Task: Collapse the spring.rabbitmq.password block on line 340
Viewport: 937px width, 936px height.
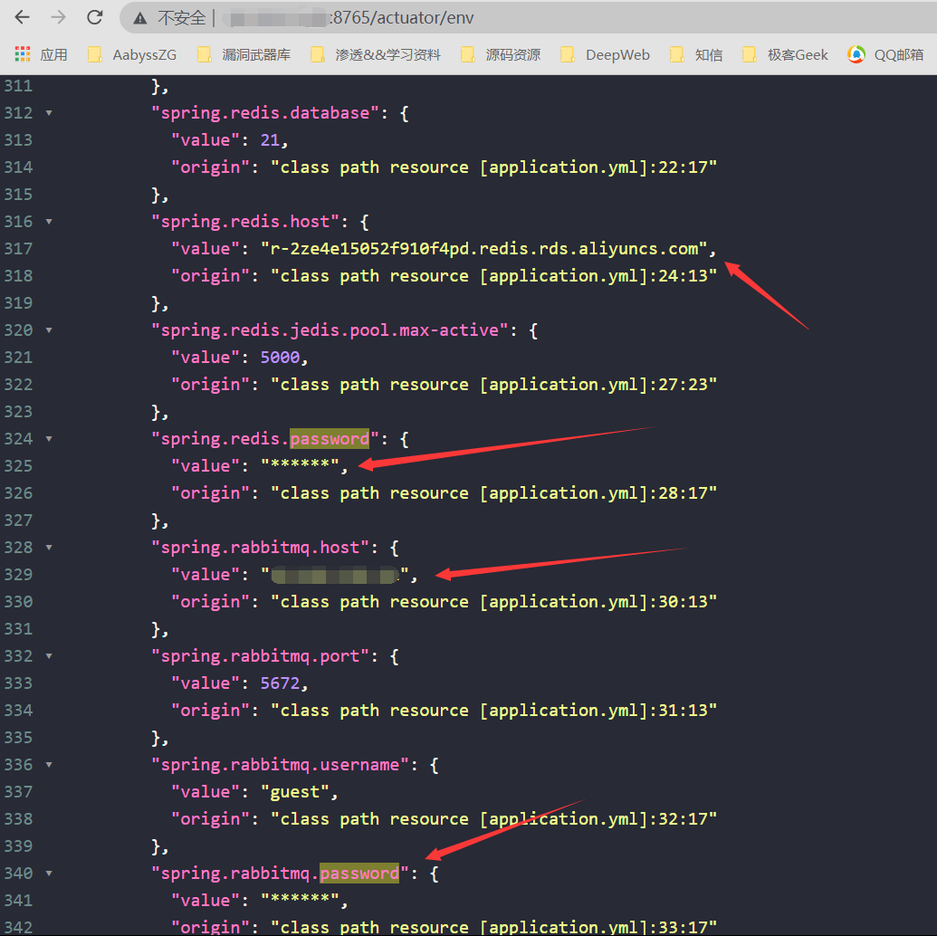Action: pos(49,874)
